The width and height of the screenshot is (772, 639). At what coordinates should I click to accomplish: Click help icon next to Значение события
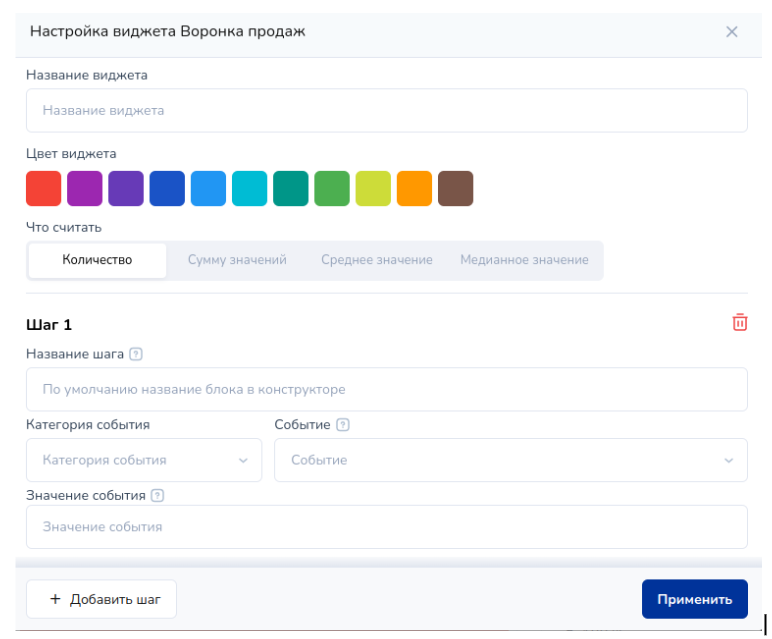(x=158, y=495)
